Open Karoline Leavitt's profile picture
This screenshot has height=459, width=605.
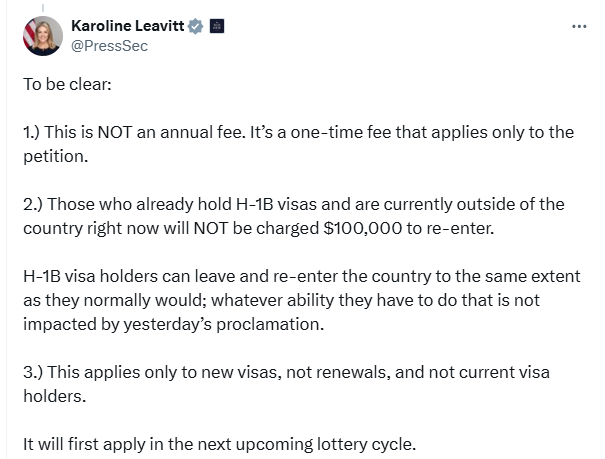pyautogui.click(x=43, y=36)
